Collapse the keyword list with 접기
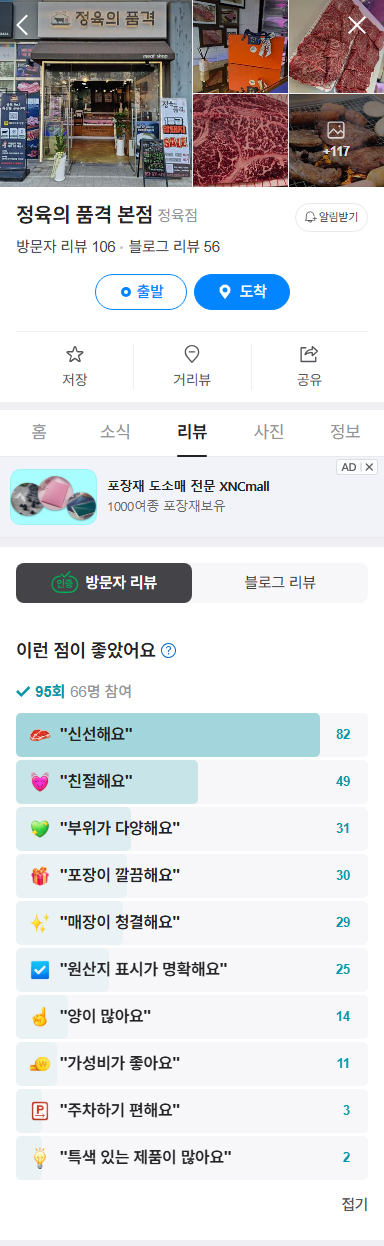This screenshot has width=384, height=1246. pyautogui.click(x=354, y=1203)
